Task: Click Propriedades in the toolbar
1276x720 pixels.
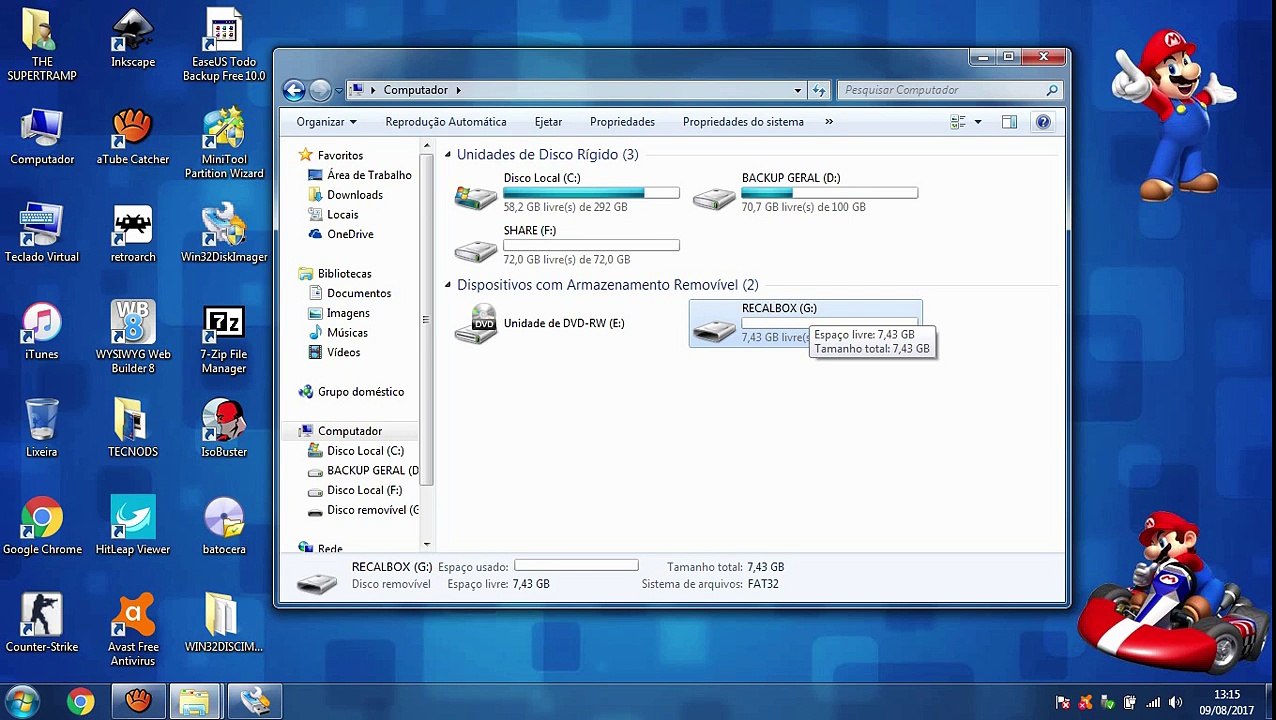Action: [622, 122]
